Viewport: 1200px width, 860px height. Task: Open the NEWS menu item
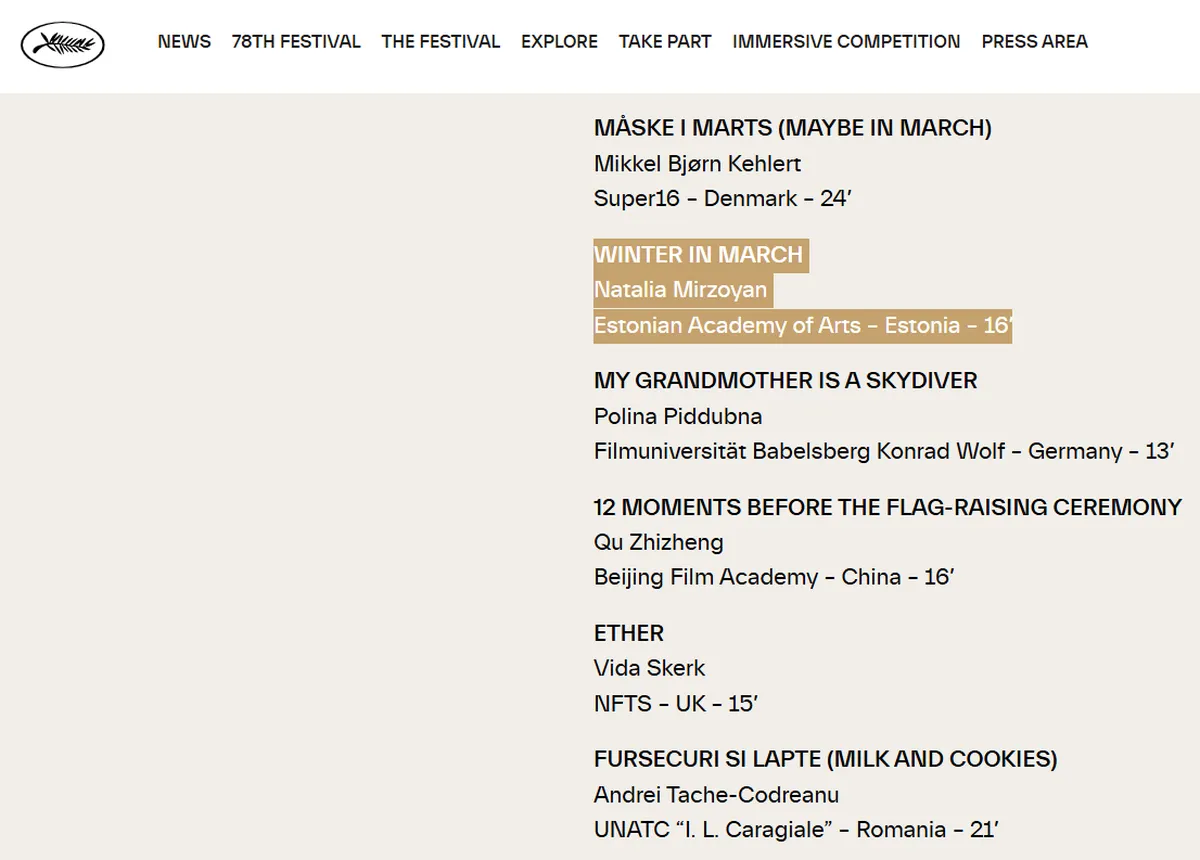tap(184, 42)
